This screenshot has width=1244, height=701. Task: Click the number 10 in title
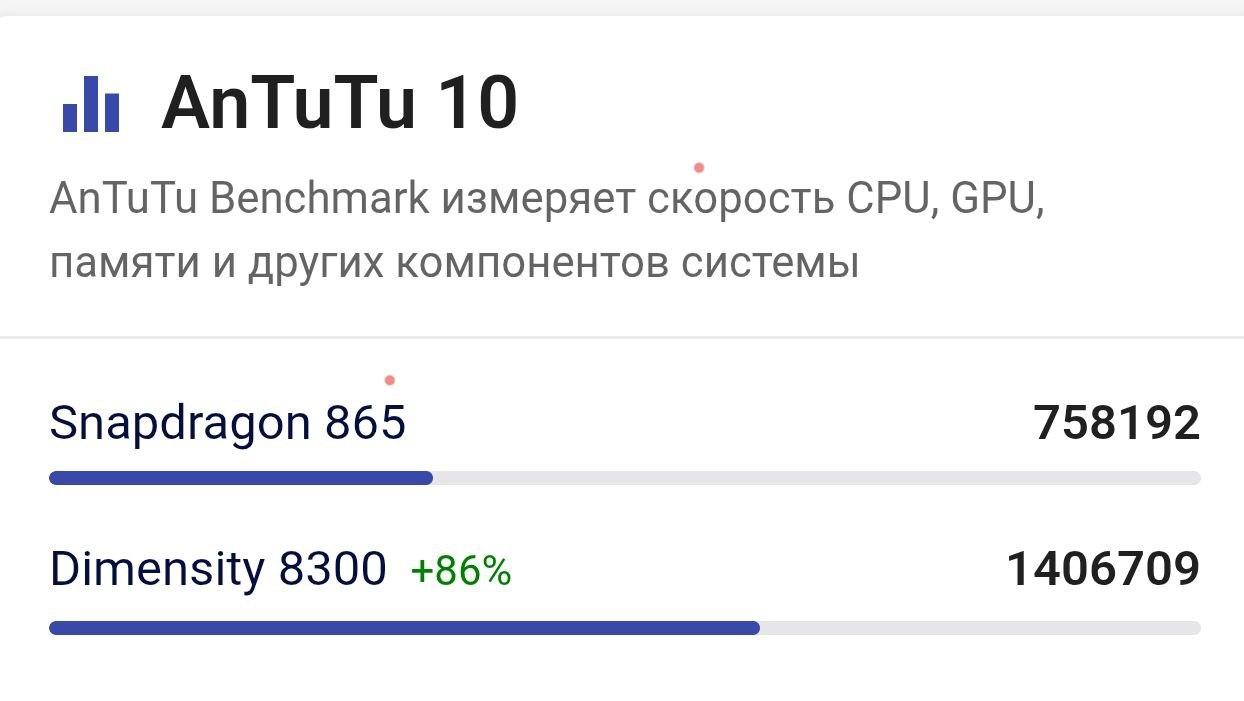tap(477, 103)
